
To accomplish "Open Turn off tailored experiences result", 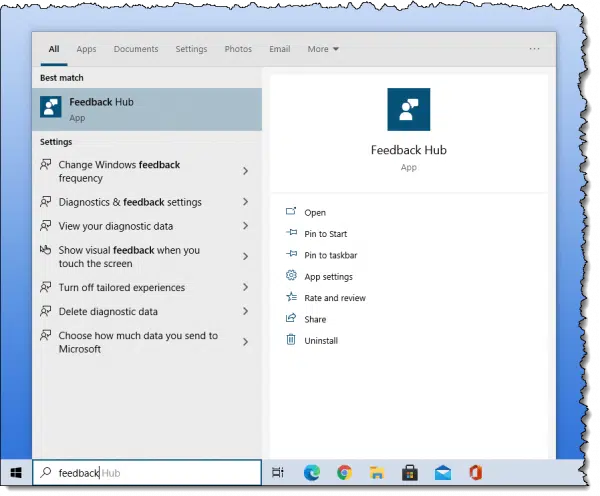I will click(145, 287).
